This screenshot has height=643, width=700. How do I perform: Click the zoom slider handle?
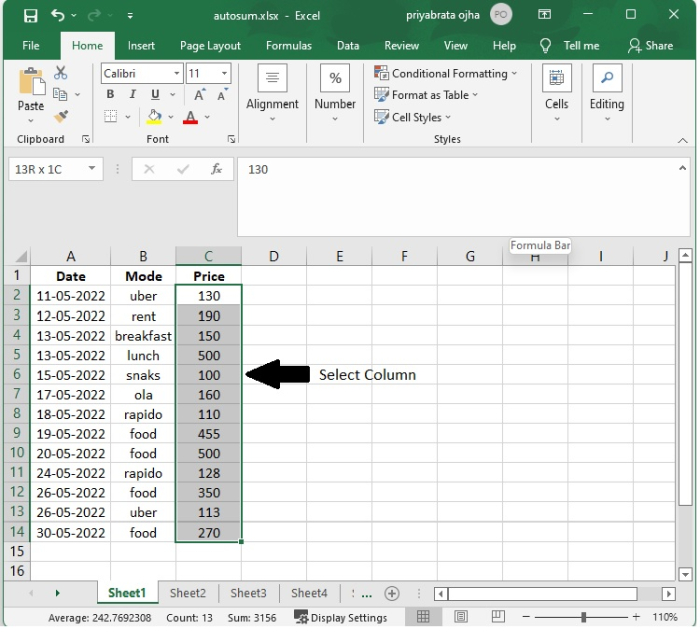pyautogui.click(x=583, y=617)
